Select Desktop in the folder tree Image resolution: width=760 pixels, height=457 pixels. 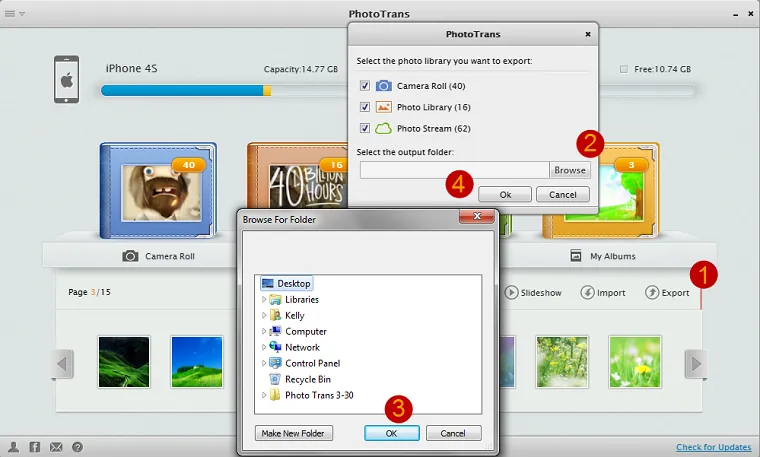point(286,284)
